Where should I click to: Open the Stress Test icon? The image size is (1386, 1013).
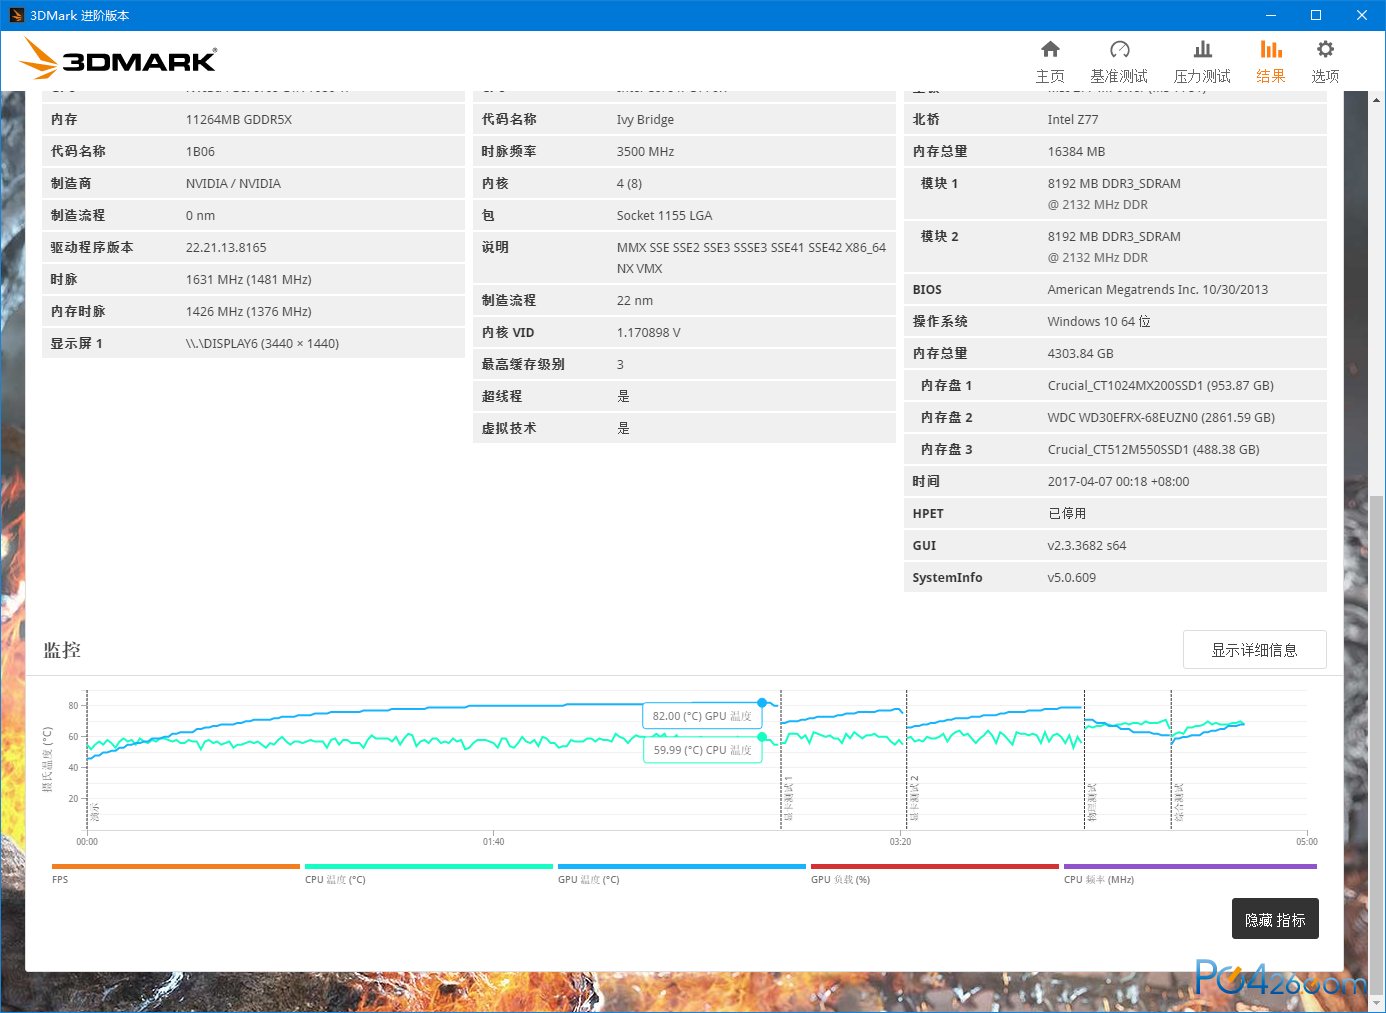[1203, 49]
